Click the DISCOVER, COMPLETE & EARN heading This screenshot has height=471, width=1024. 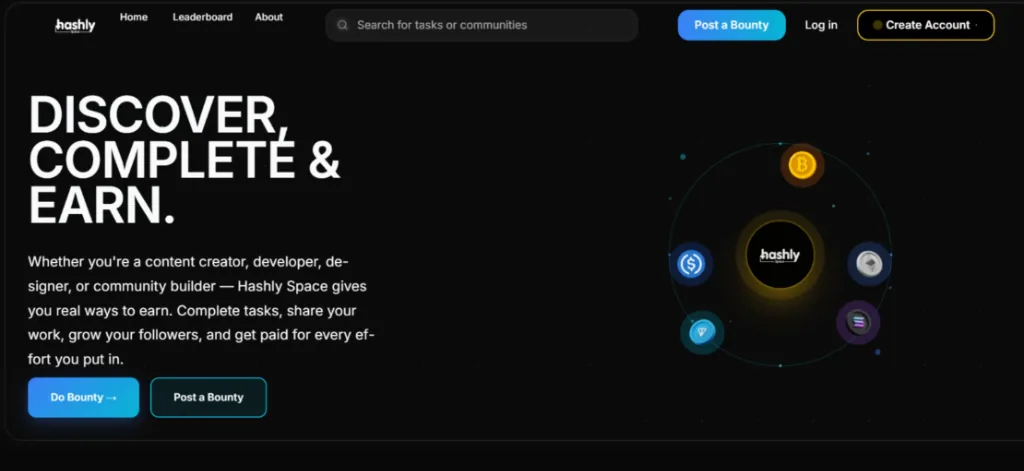[x=185, y=160]
